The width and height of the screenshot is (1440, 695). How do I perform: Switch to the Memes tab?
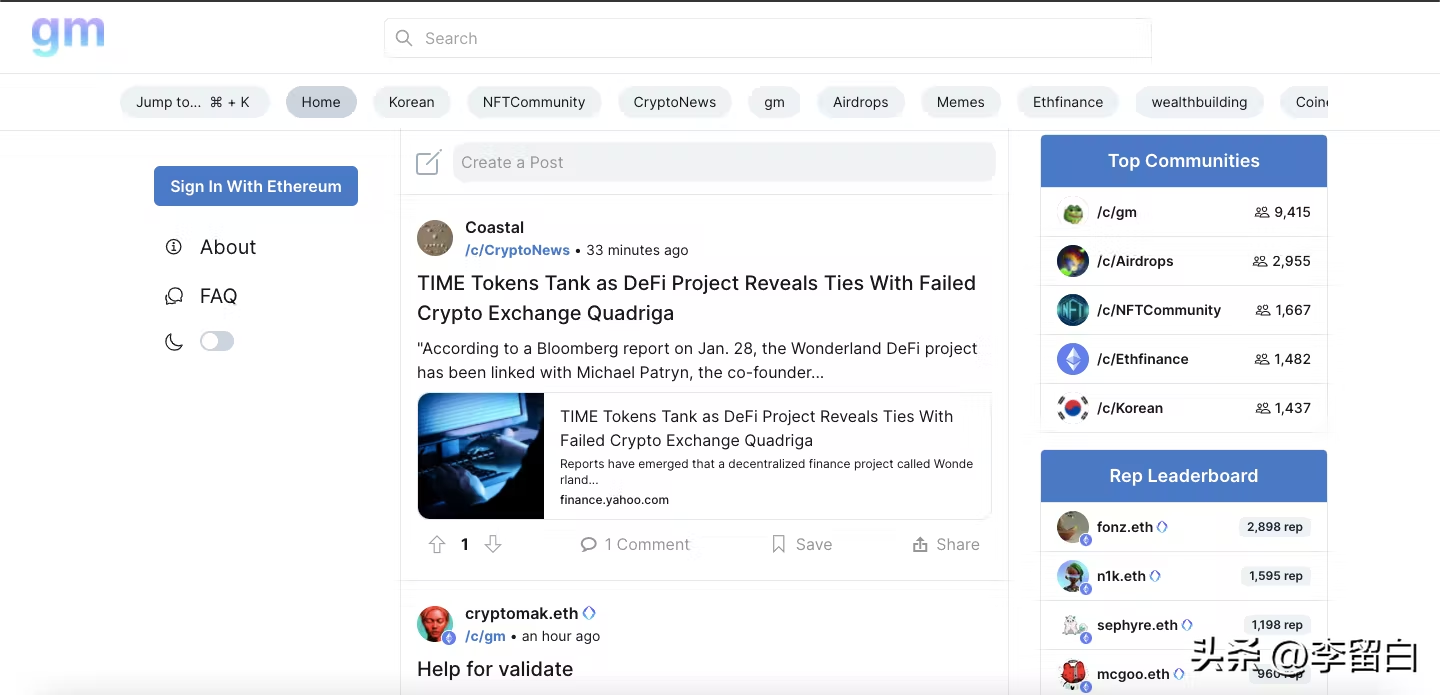(x=961, y=102)
